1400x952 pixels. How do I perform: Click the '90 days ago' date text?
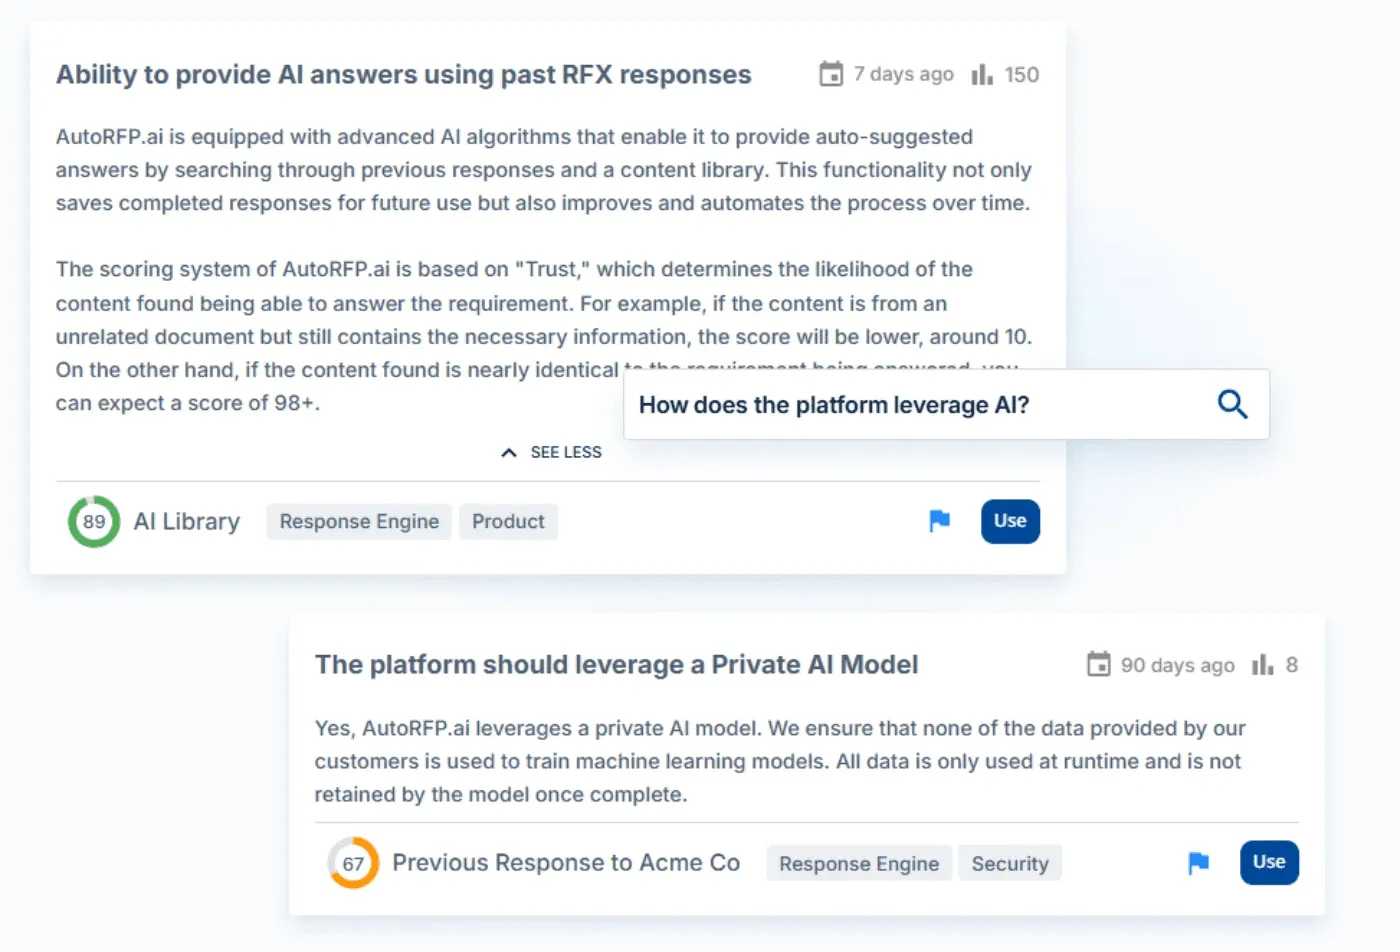pos(1177,665)
